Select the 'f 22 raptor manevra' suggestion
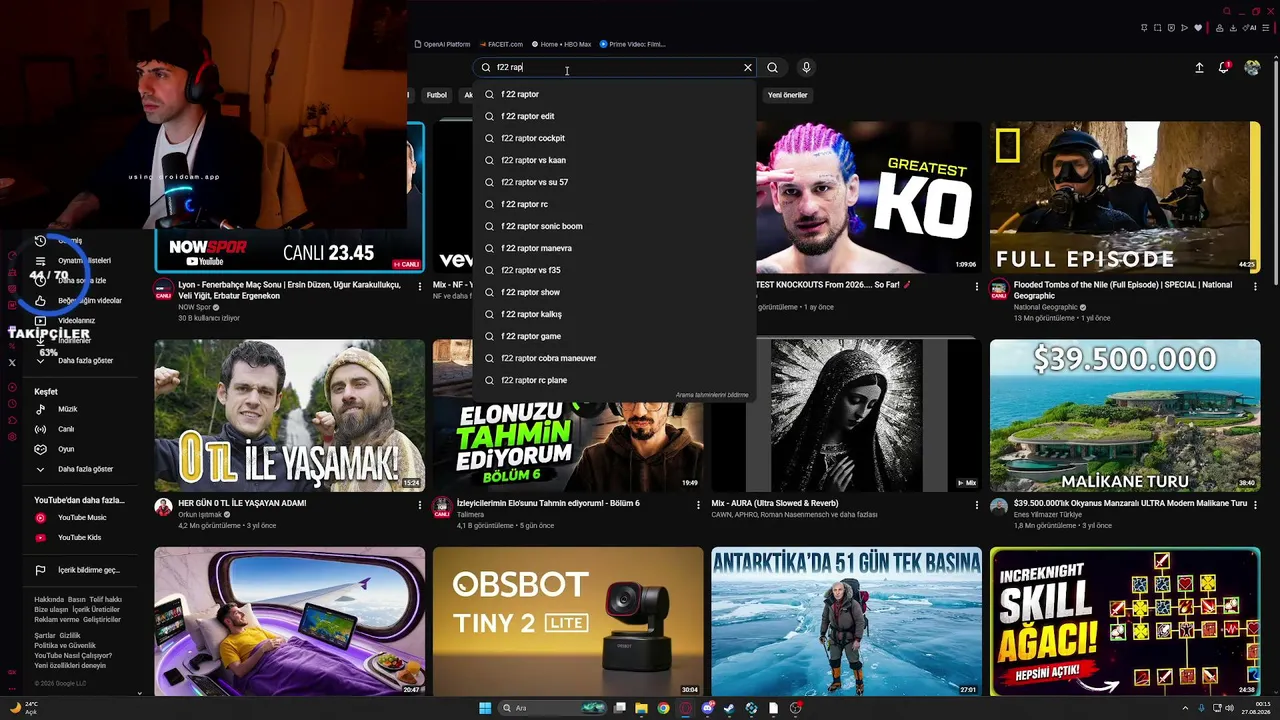The height and width of the screenshot is (720, 1280). (x=614, y=248)
